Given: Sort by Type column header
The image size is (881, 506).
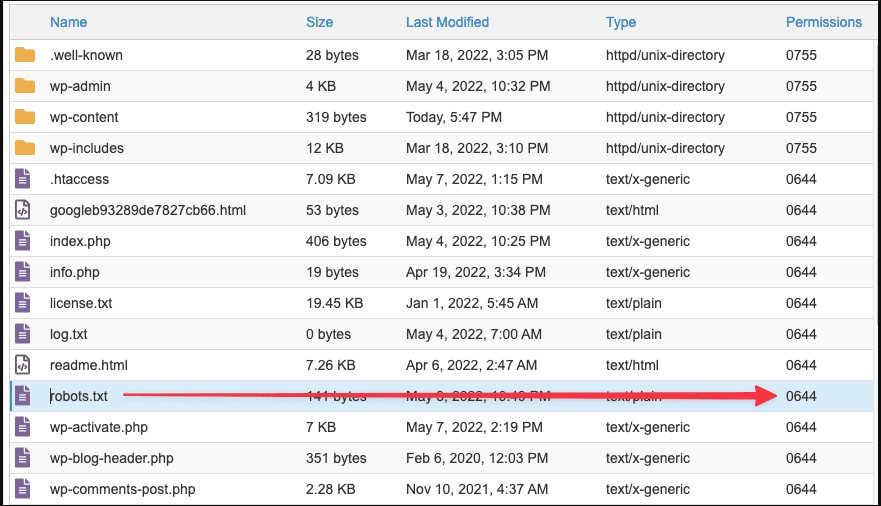Looking at the screenshot, I should pyautogui.click(x=620, y=22).
